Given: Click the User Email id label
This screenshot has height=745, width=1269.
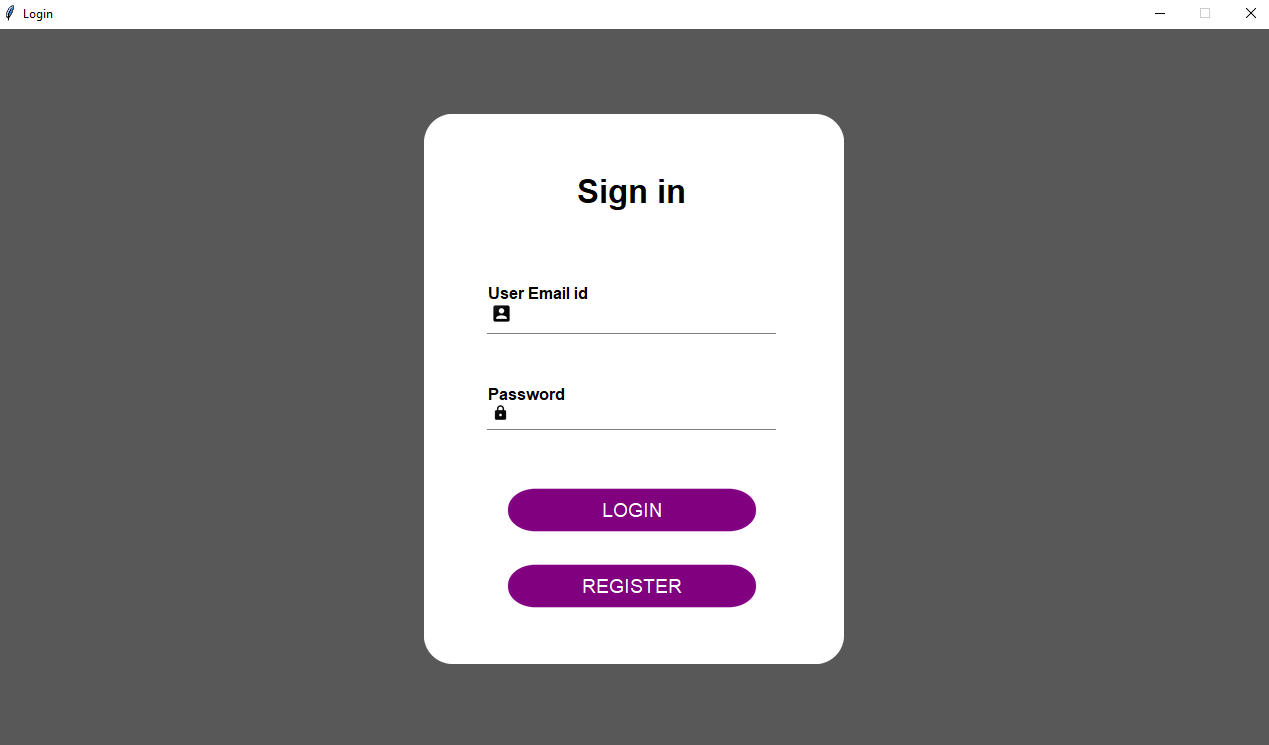Looking at the screenshot, I should (x=537, y=293).
